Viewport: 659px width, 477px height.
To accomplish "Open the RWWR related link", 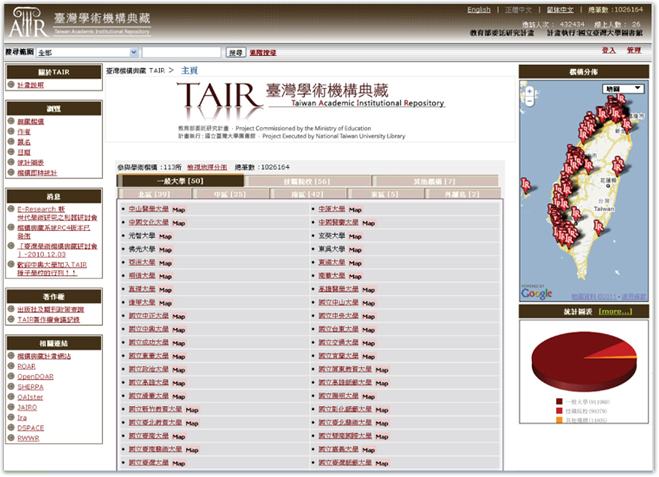I will 28,438.
